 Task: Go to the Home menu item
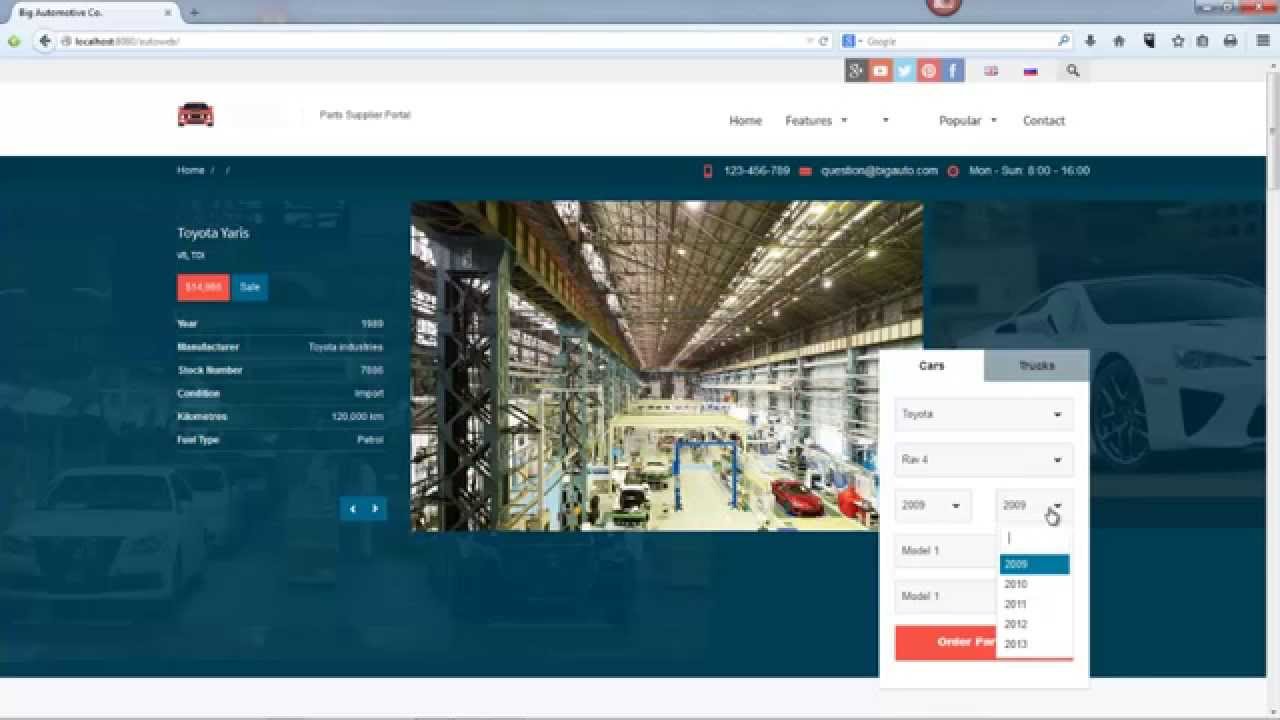click(745, 121)
